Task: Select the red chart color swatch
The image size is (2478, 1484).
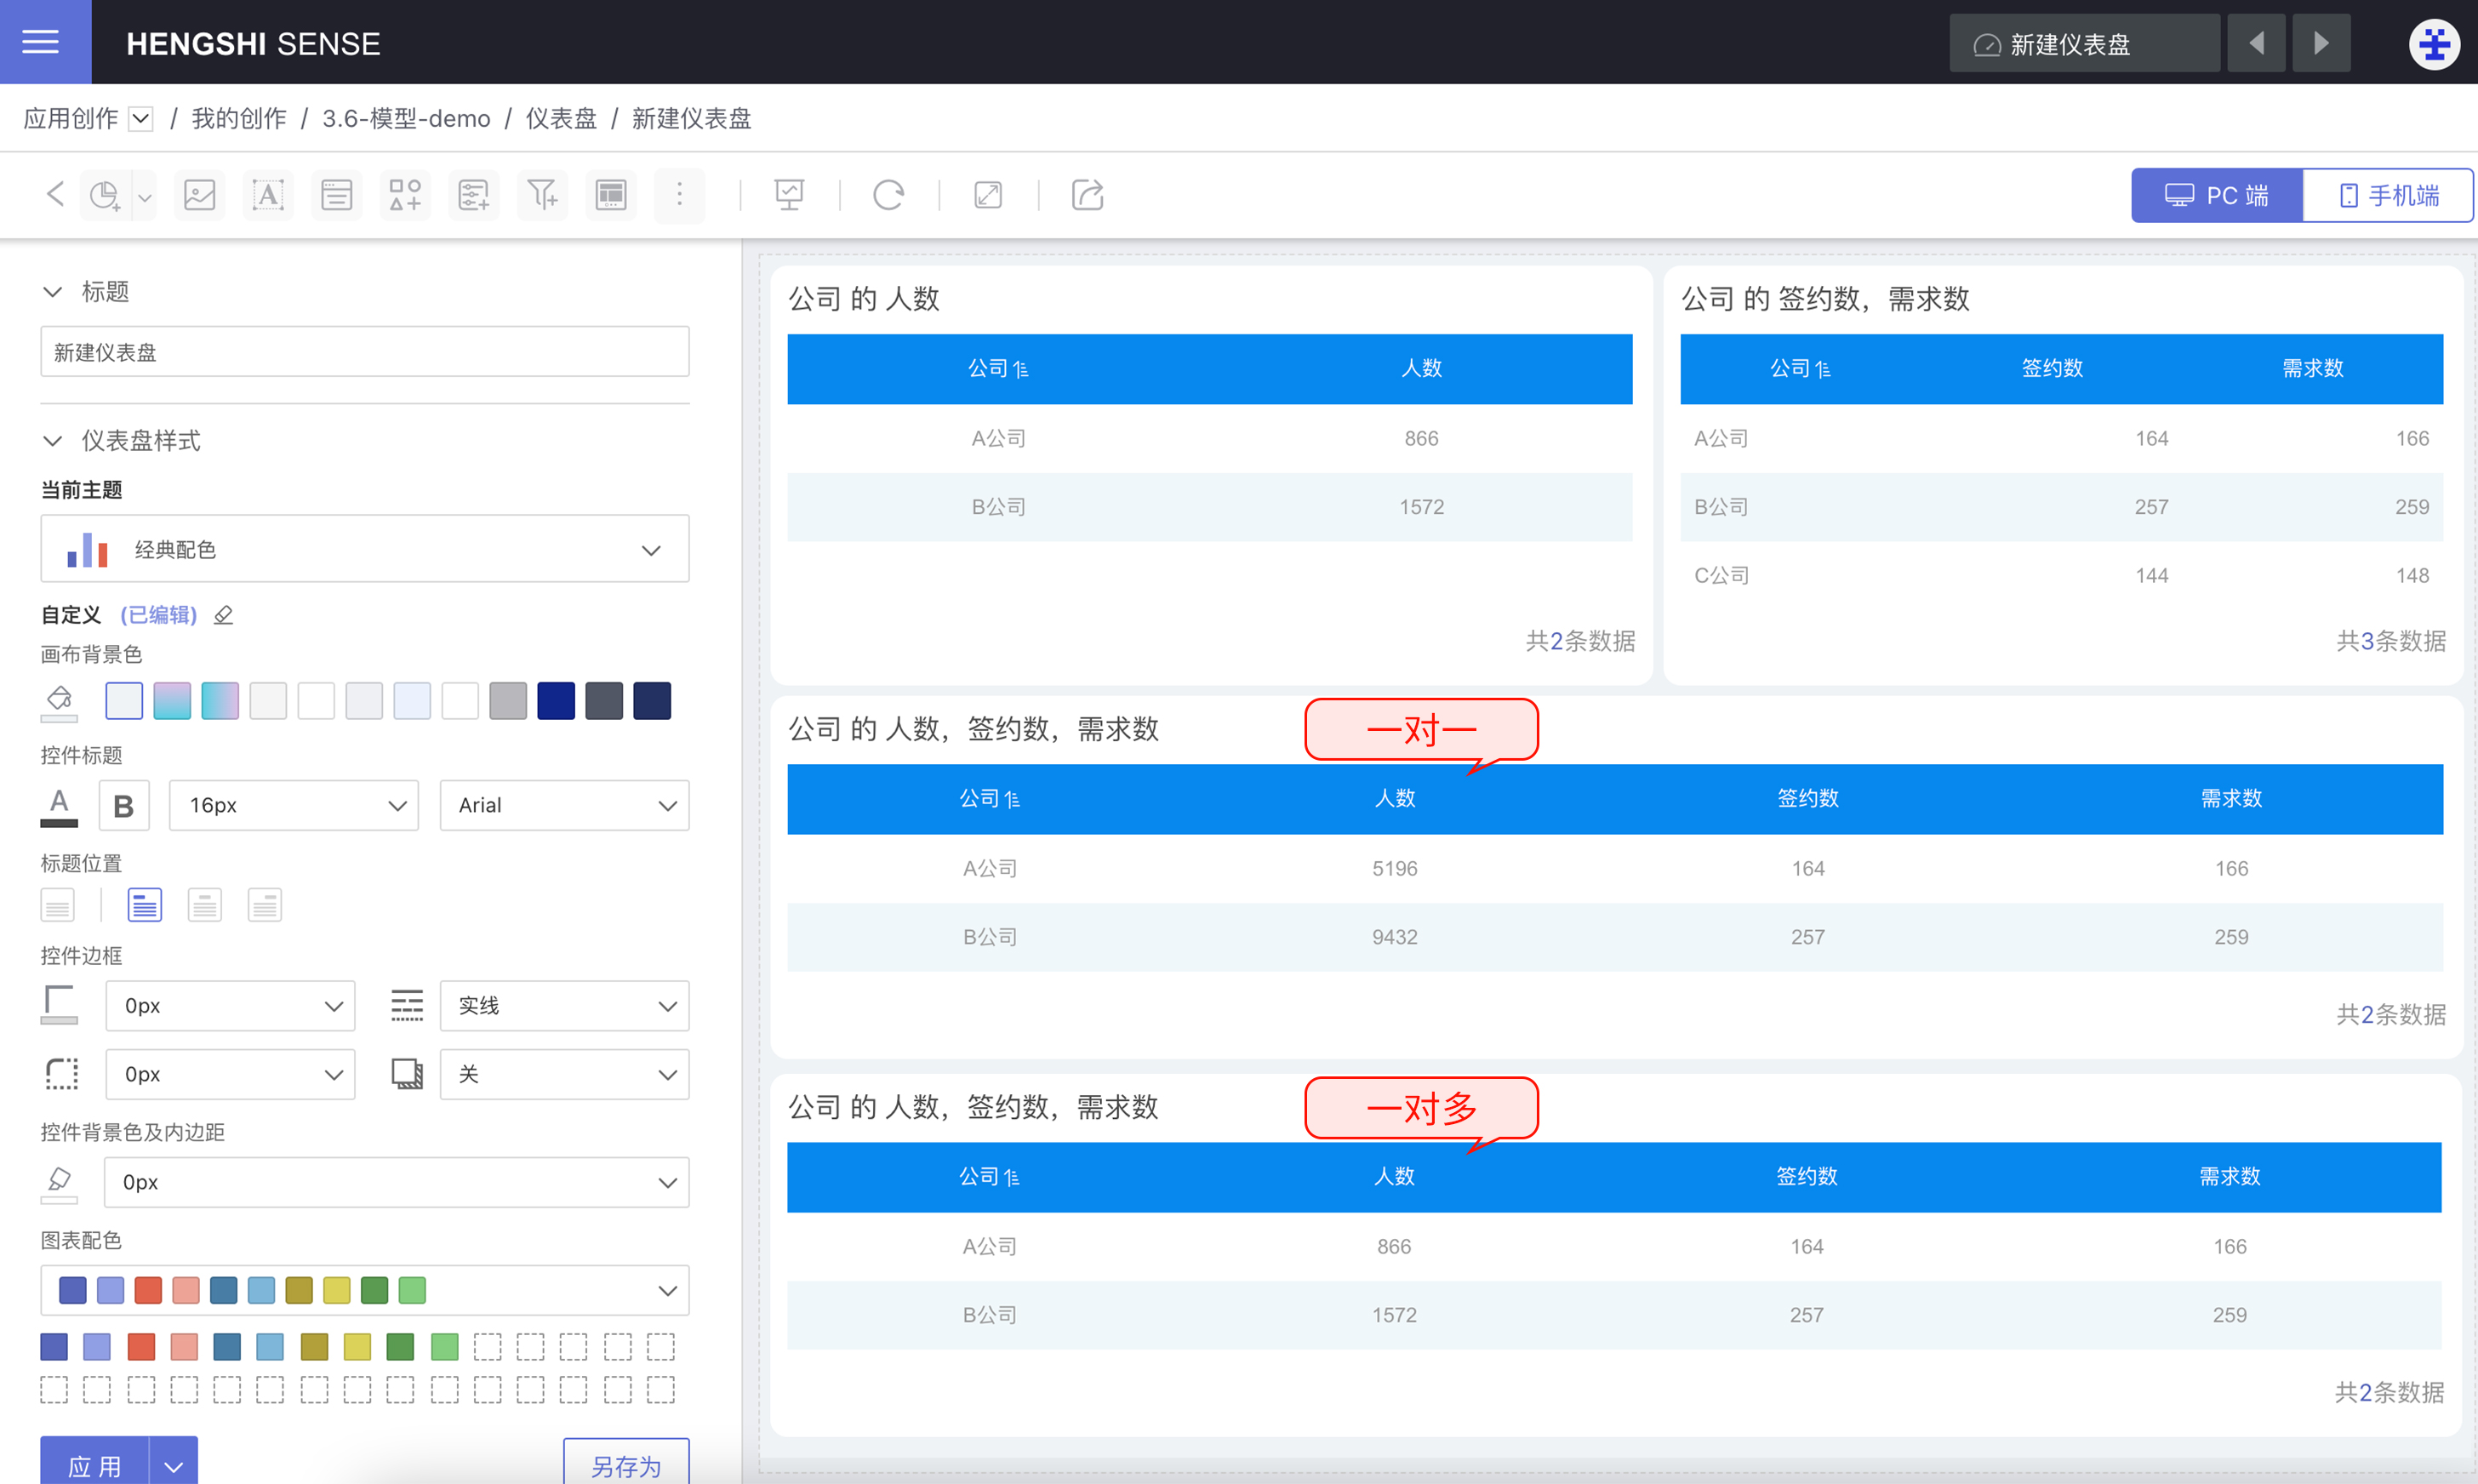Action: point(141,1348)
